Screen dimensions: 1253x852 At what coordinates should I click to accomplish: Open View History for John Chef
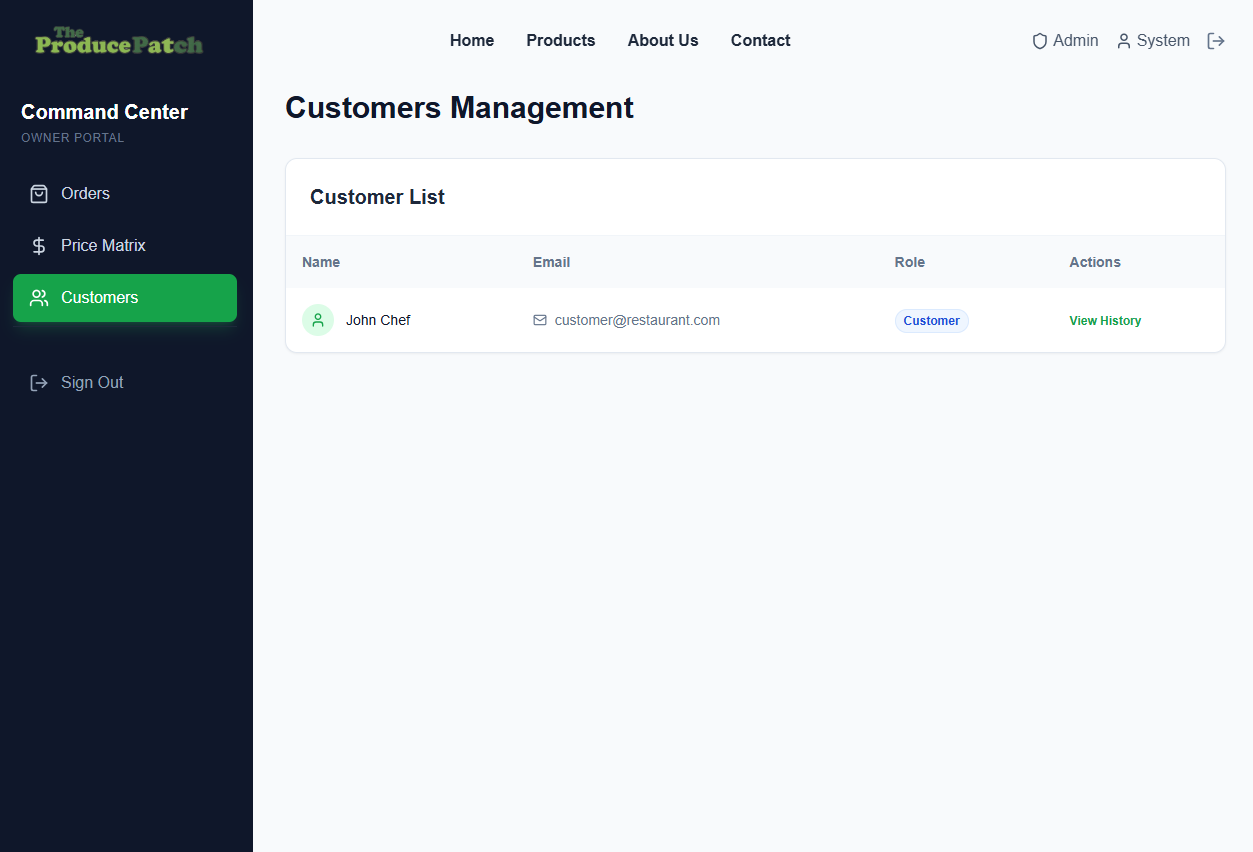click(1105, 320)
